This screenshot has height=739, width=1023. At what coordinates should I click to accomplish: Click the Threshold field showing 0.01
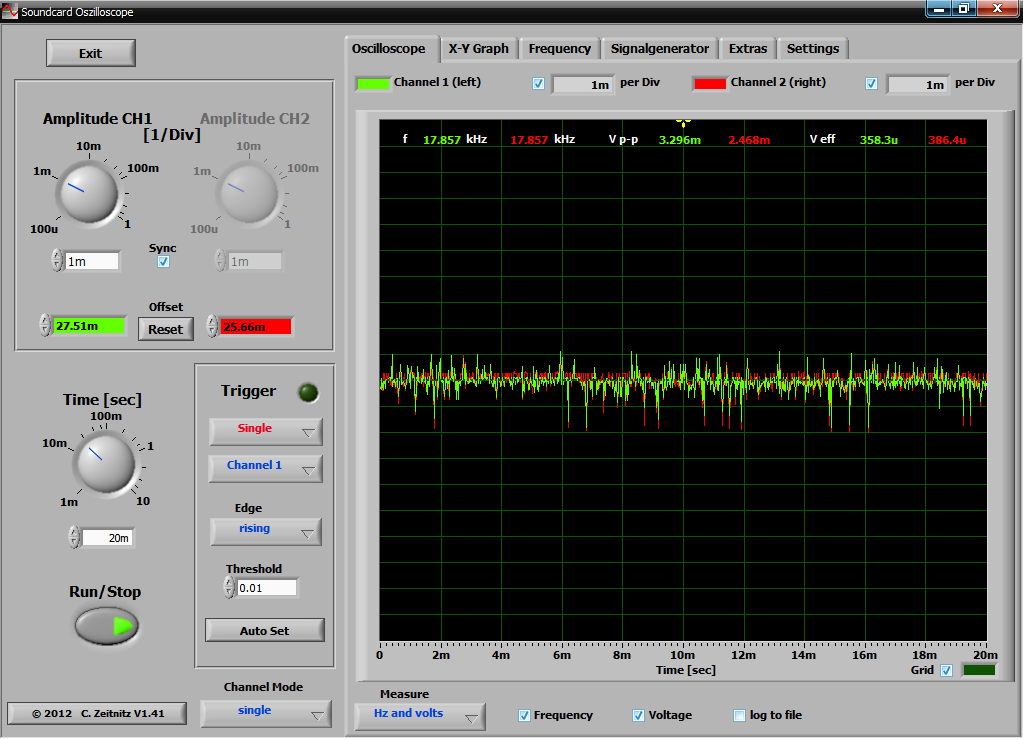pyautogui.click(x=267, y=588)
